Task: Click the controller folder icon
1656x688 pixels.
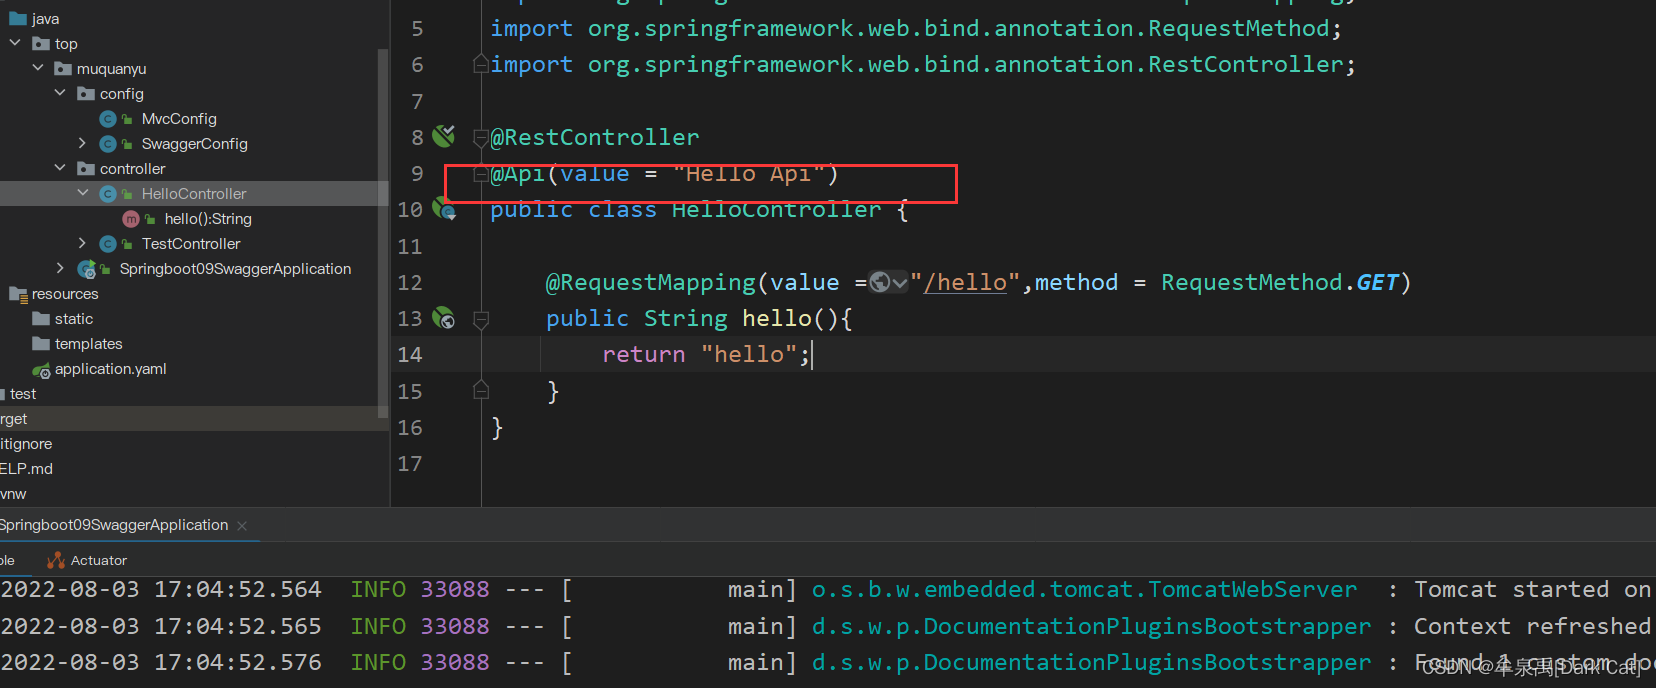Action: click(x=86, y=169)
